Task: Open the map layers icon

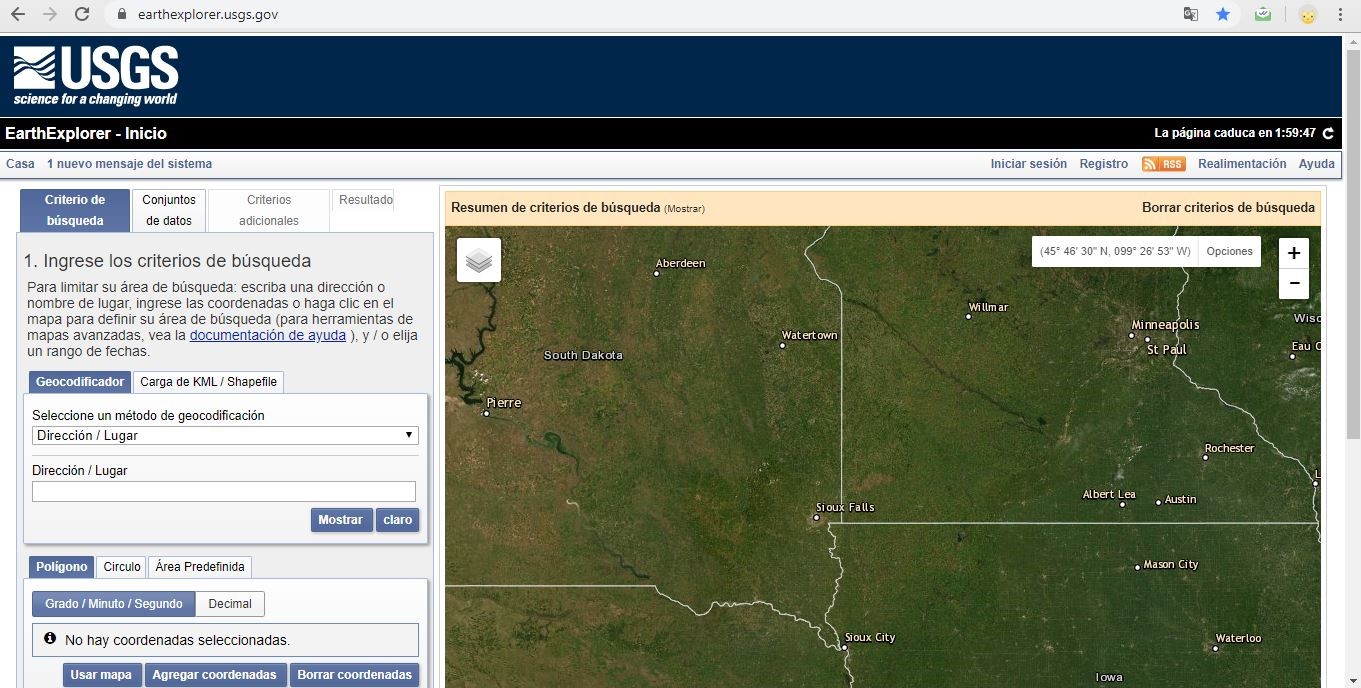Action: 479,260
